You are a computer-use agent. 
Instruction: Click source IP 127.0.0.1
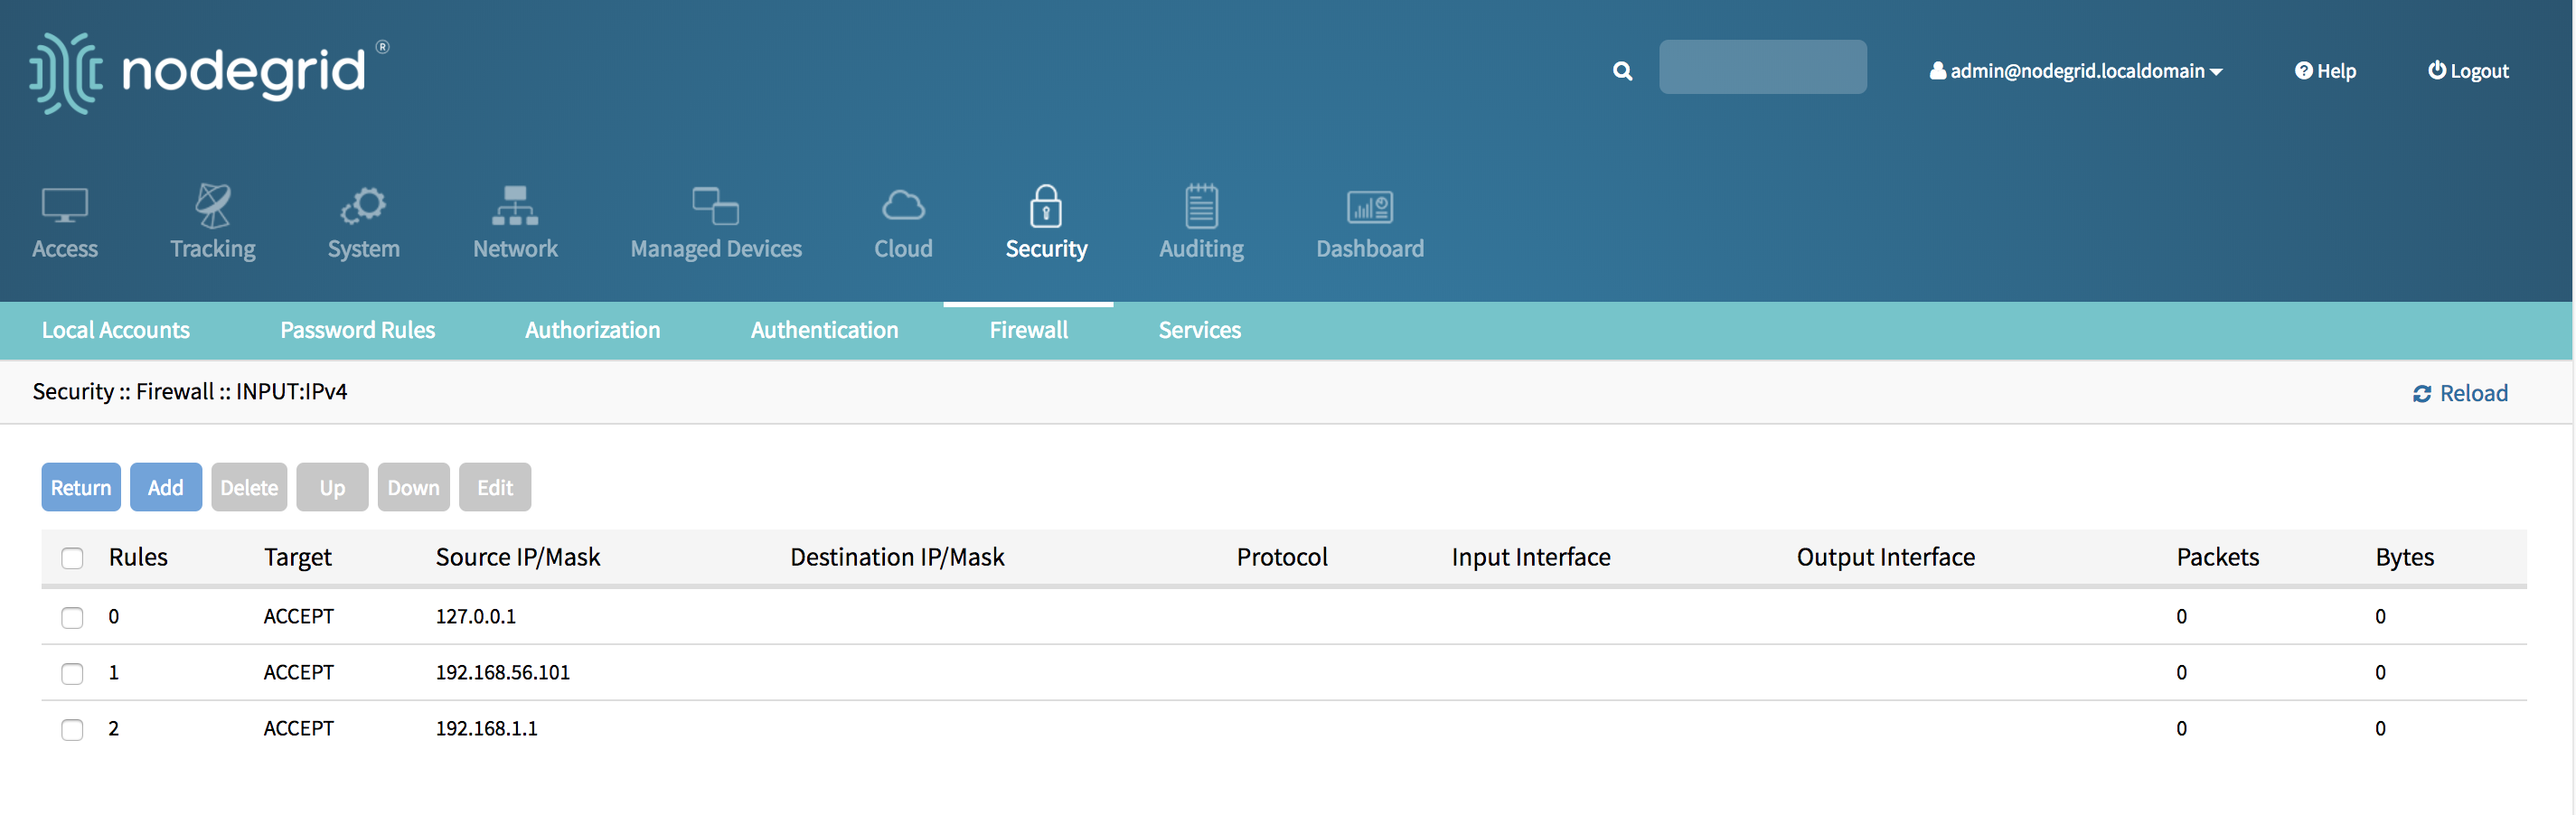(476, 616)
